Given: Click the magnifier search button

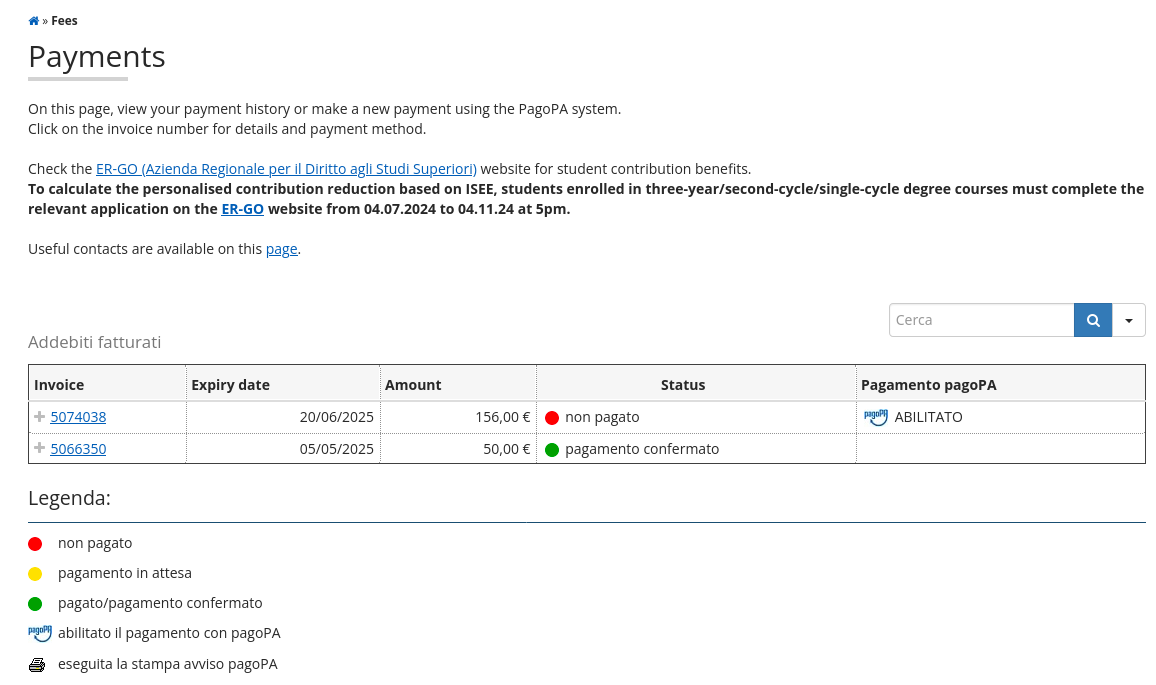Looking at the screenshot, I should [x=1093, y=320].
